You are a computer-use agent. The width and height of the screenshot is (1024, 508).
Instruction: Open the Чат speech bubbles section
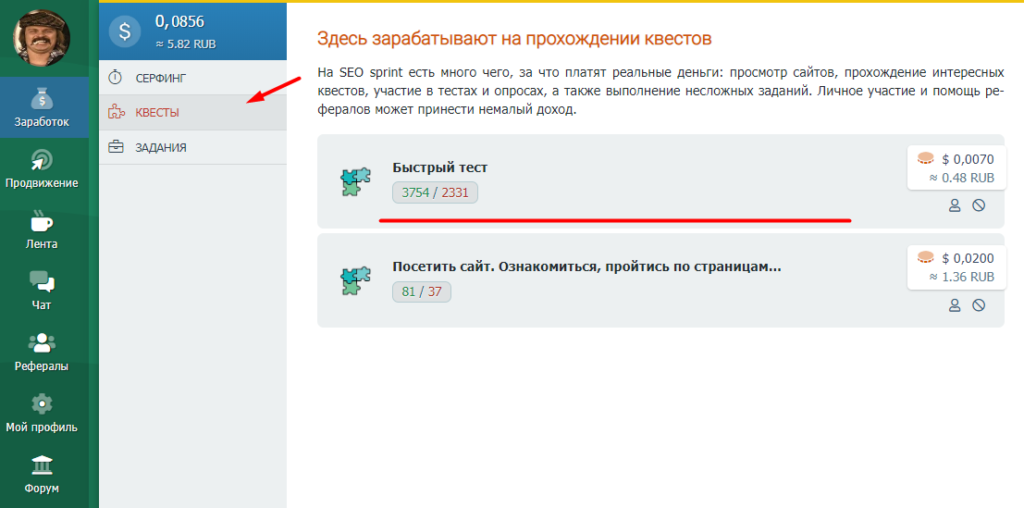[x=42, y=290]
